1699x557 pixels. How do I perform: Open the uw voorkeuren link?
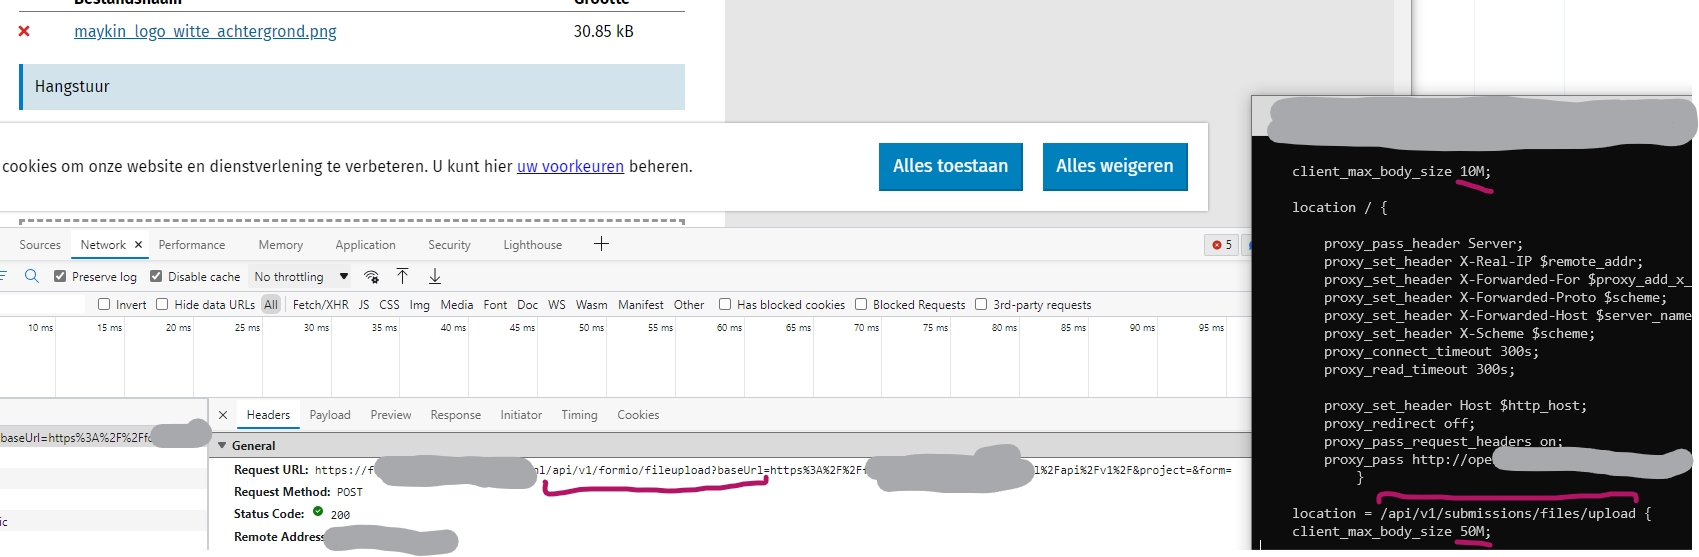570,167
